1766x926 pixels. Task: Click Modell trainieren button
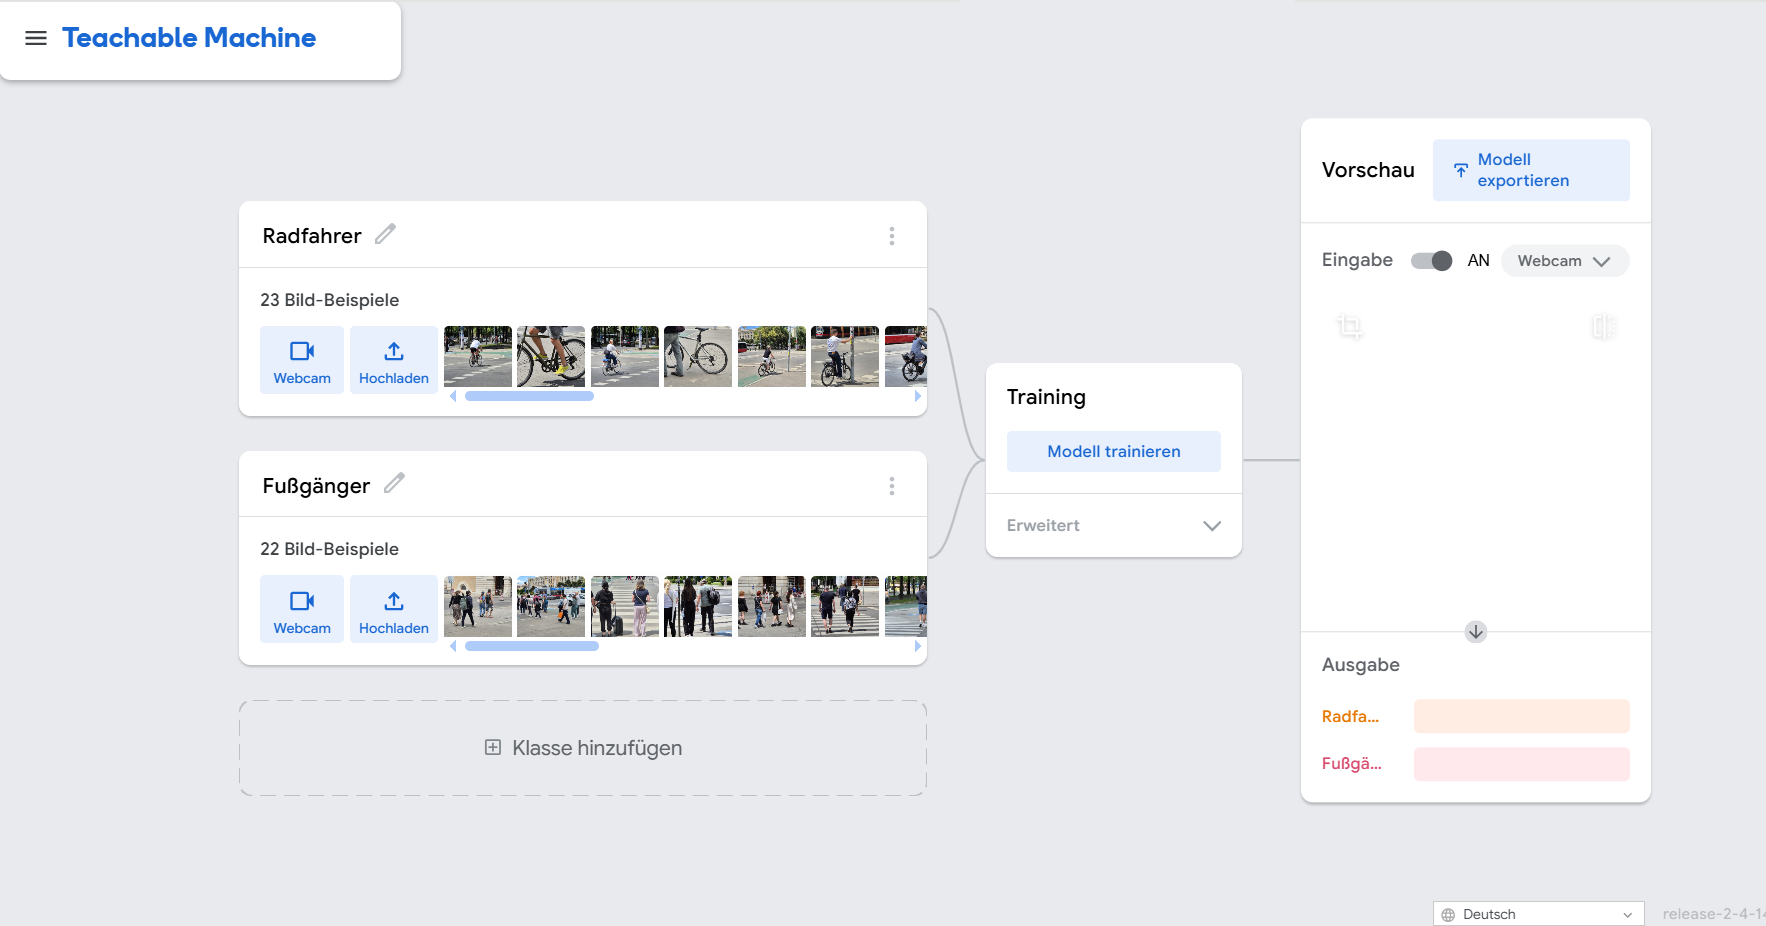coord(1114,452)
